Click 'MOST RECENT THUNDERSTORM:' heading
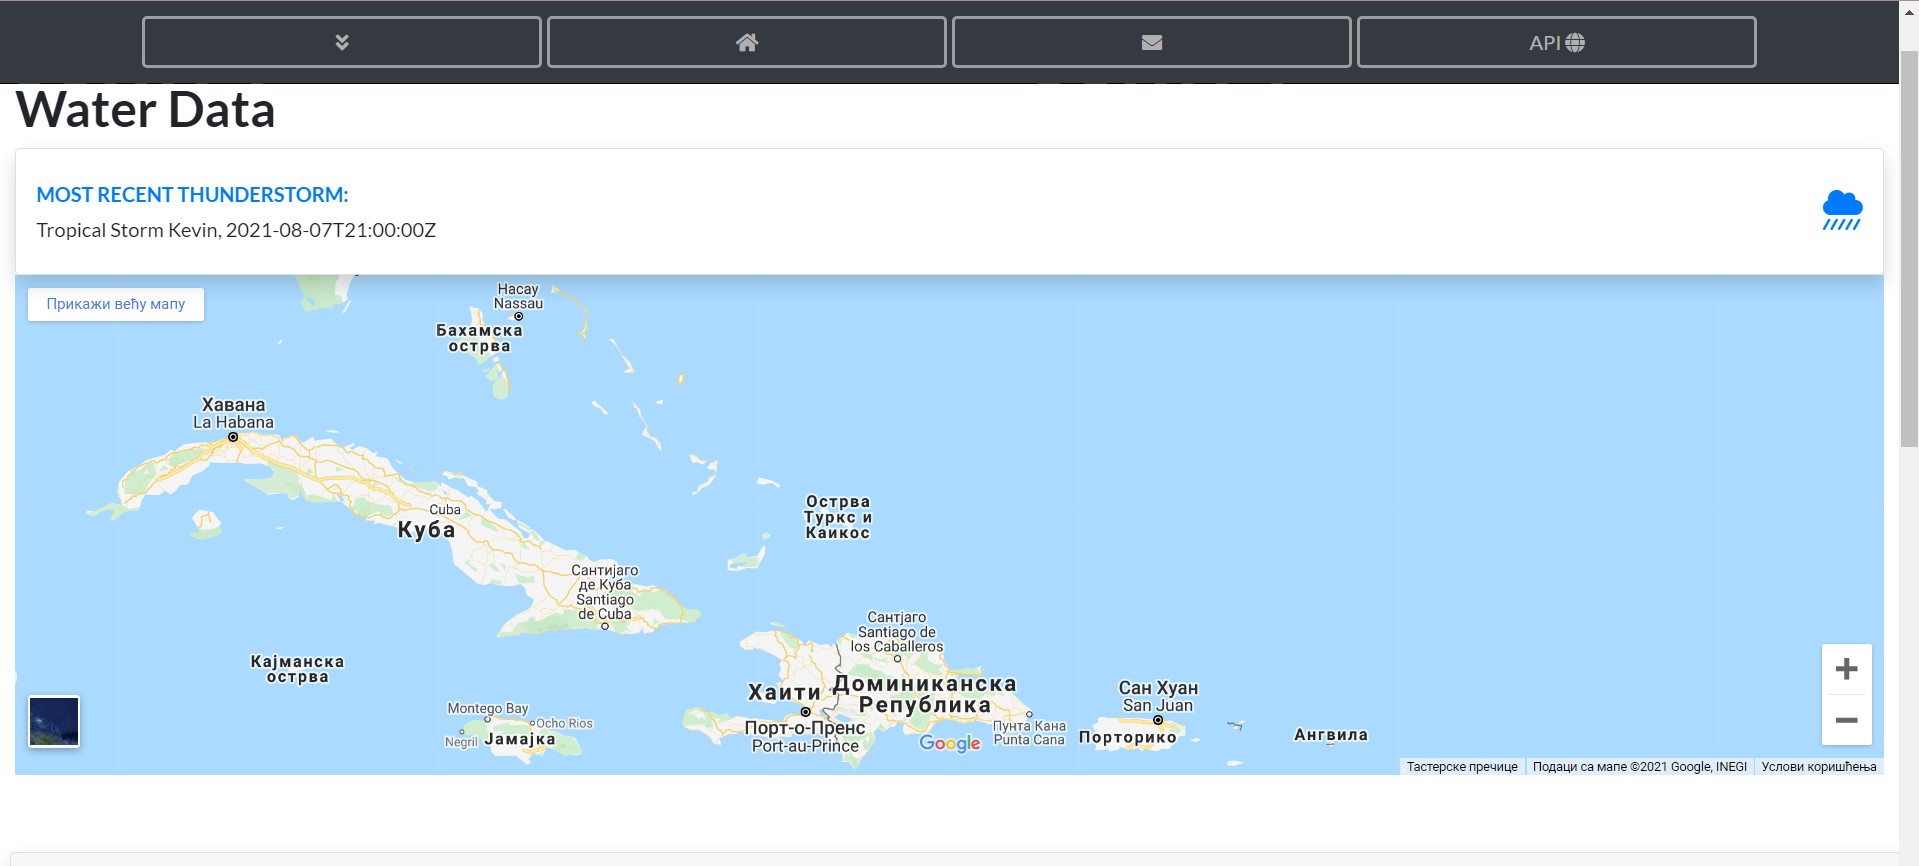The image size is (1919, 866). pos(192,195)
